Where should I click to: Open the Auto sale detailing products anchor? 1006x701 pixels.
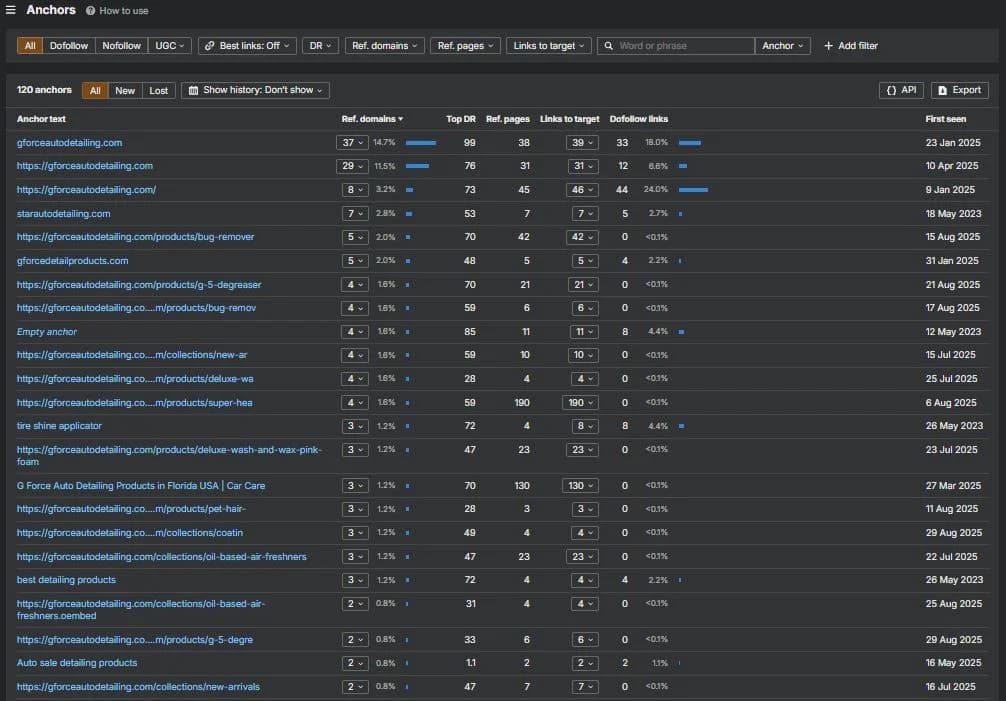[77, 663]
